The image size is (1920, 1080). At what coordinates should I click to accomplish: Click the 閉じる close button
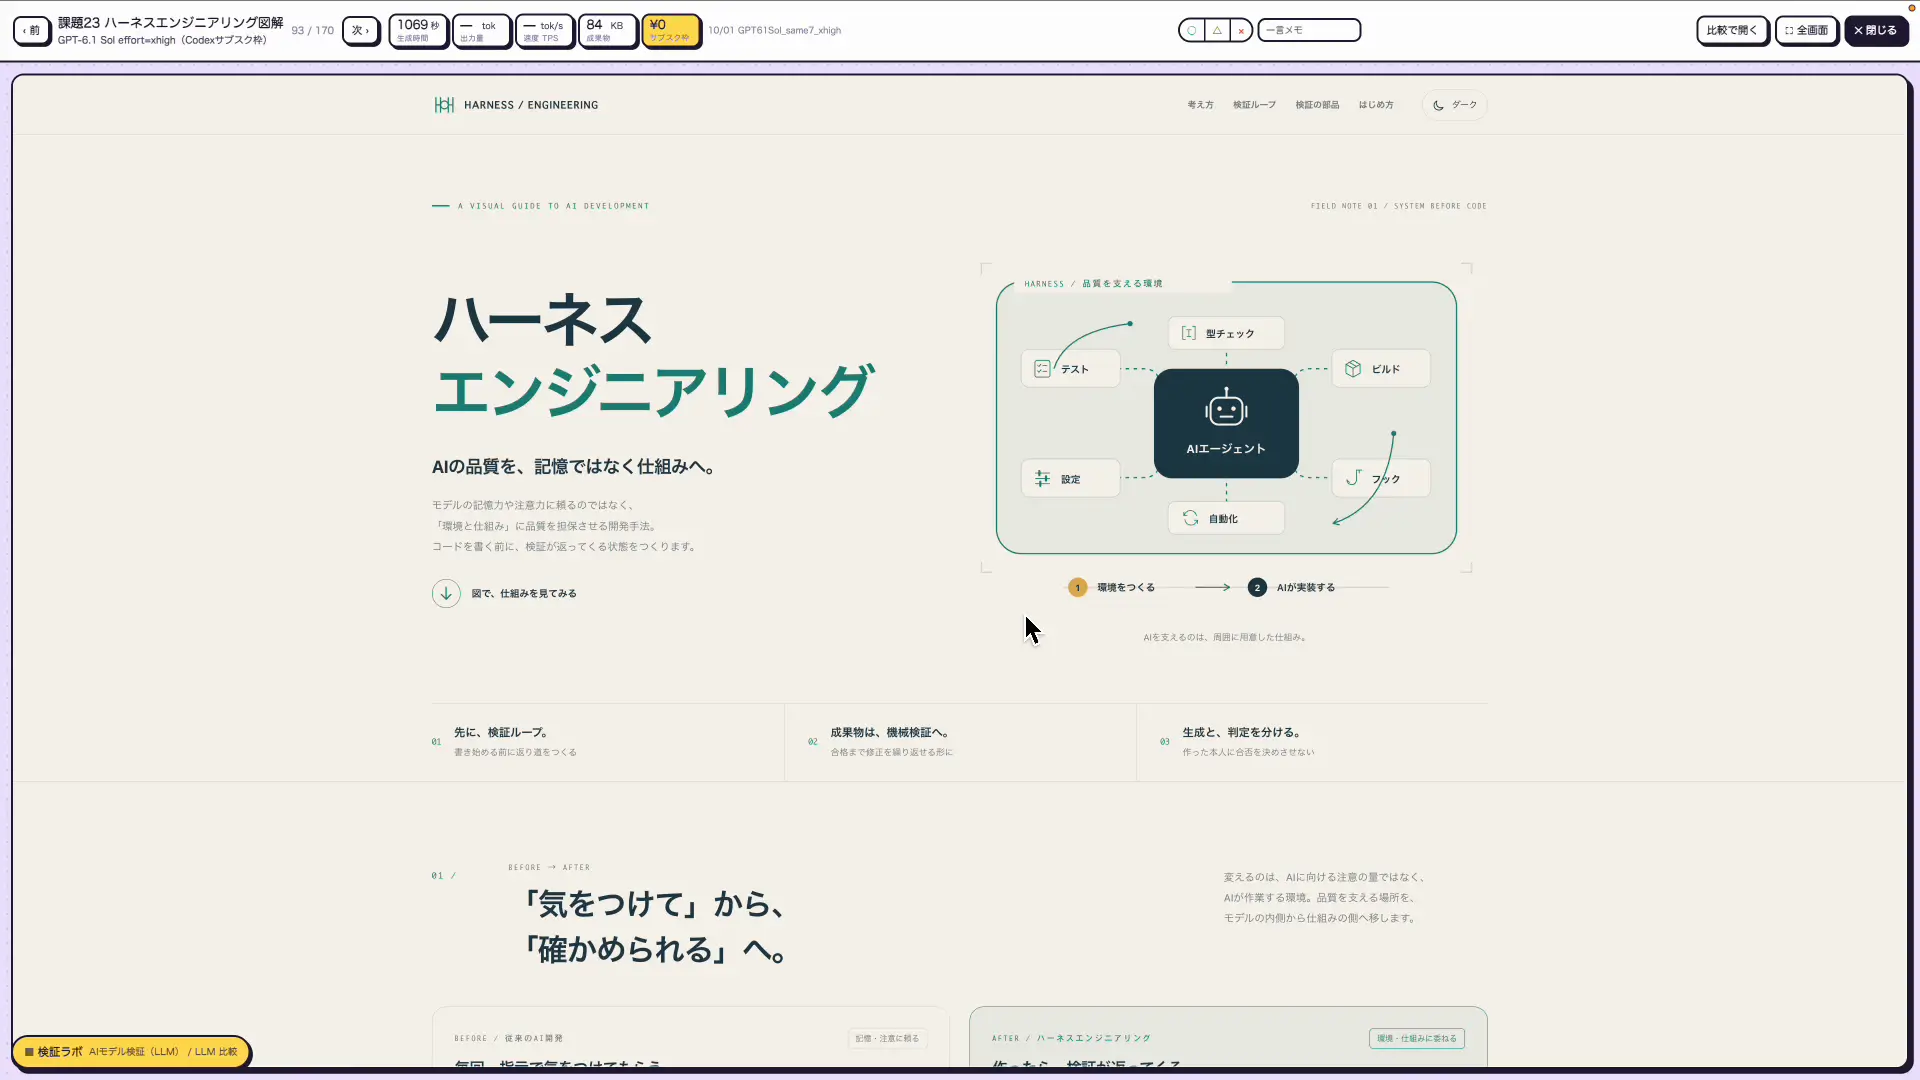tap(1876, 30)
